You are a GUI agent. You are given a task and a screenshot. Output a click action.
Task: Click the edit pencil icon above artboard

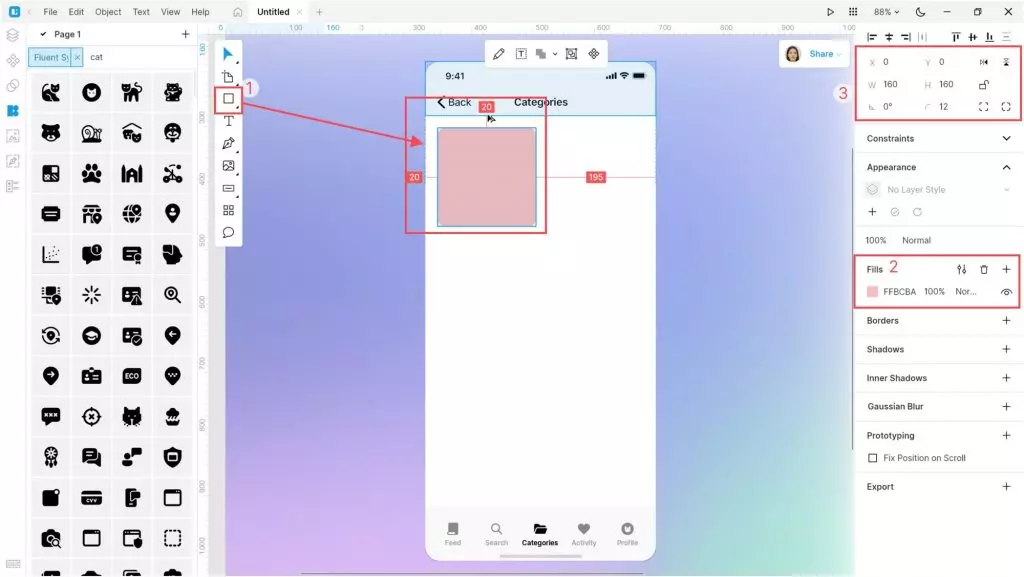(x=499, y=54)
